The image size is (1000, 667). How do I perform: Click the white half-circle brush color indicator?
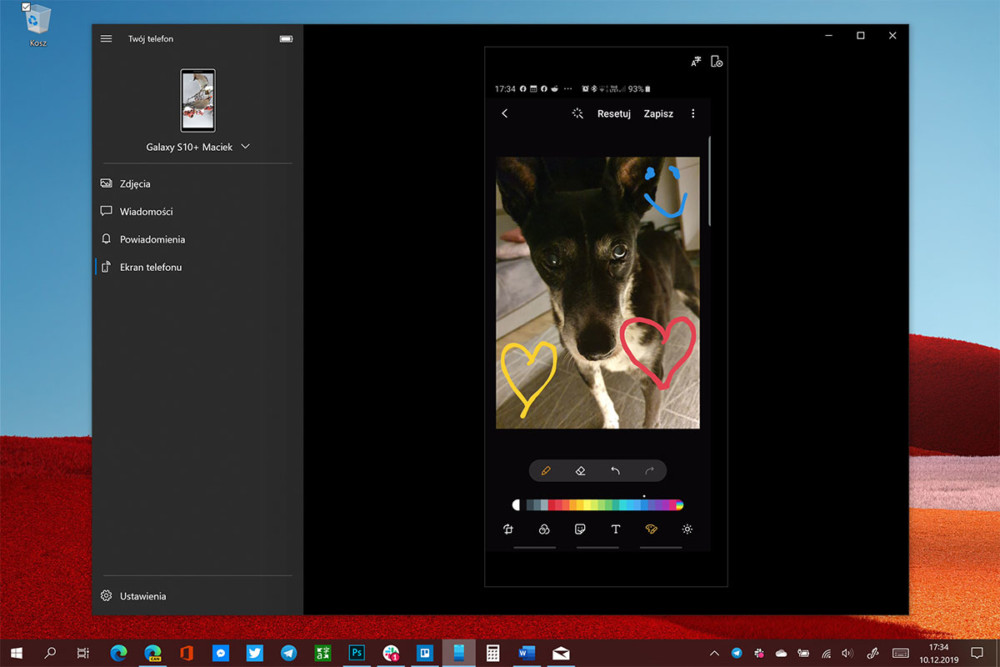(x=516, y=505)
